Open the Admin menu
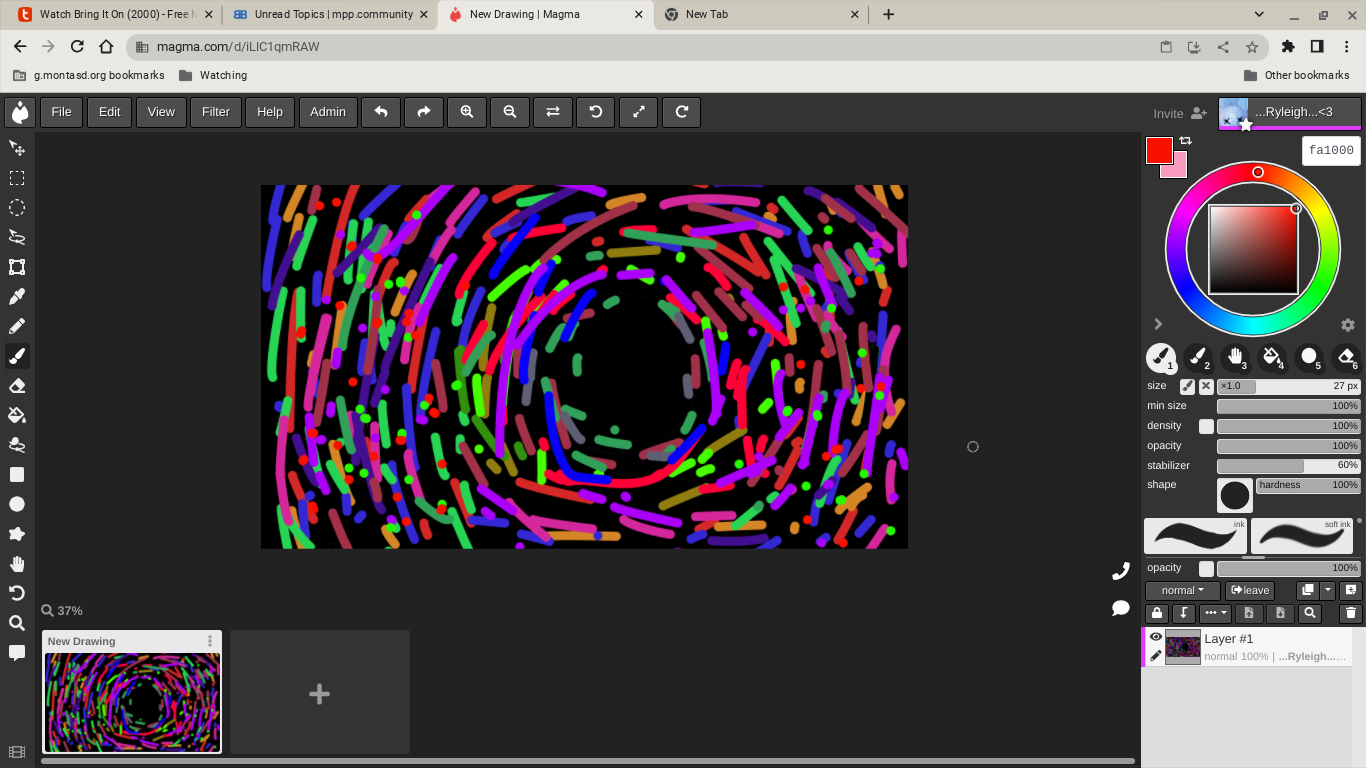 (328, 112)
